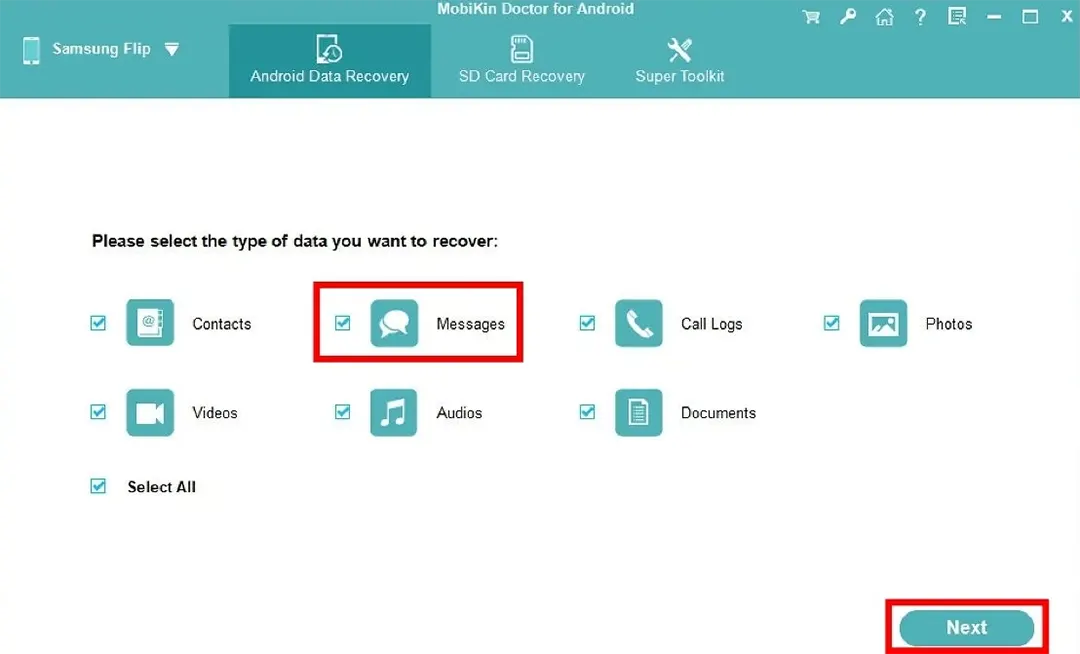
Task: Uncheck the Messages checkbox
Action: pyautogui.click(x=343, y=323)
